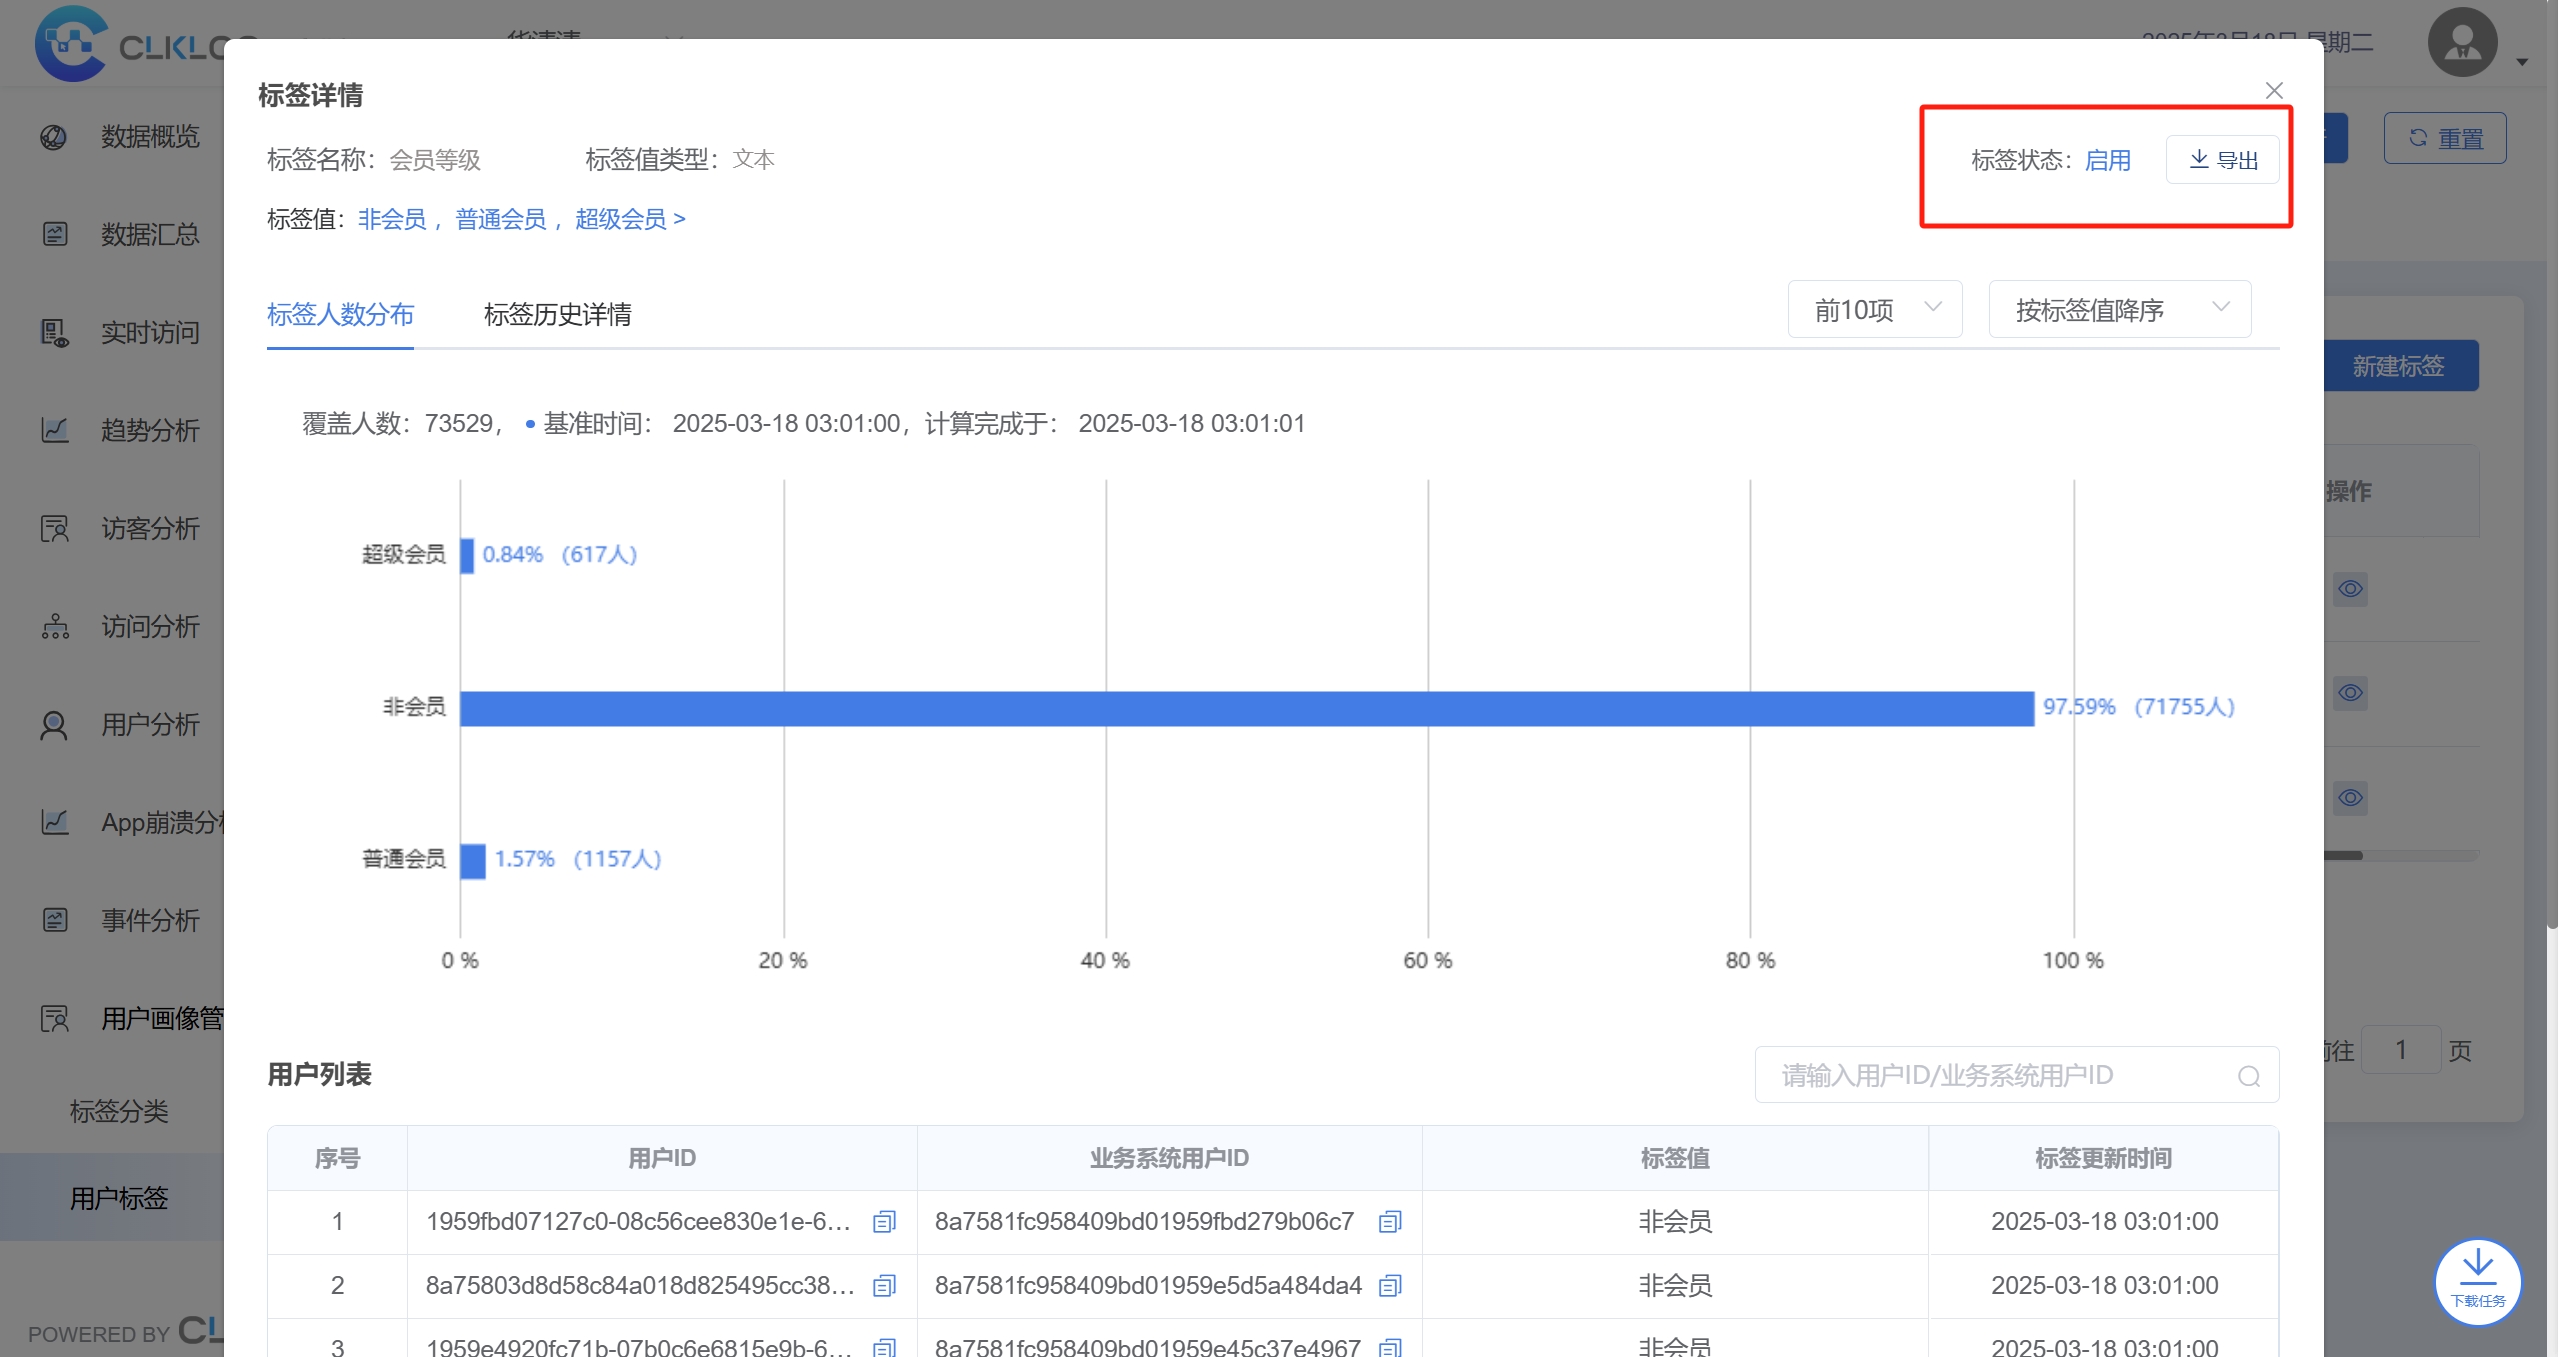Open the 按标签值降序 sort dropdown
This screenshot has width=2558, height=1357.
tap(2119, 310)
